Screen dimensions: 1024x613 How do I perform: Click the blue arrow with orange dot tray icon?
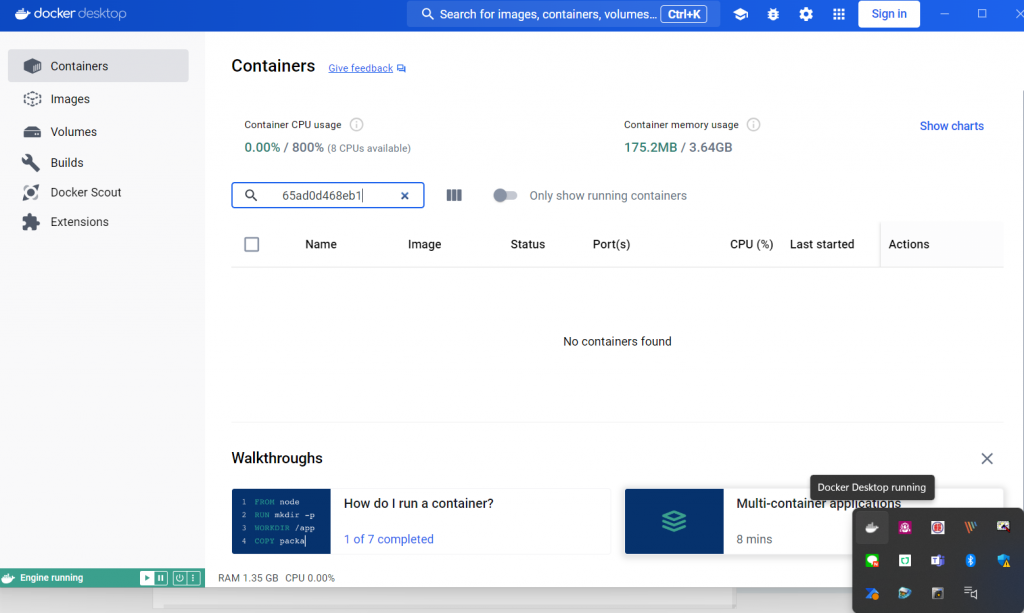[x=872, y=593]
